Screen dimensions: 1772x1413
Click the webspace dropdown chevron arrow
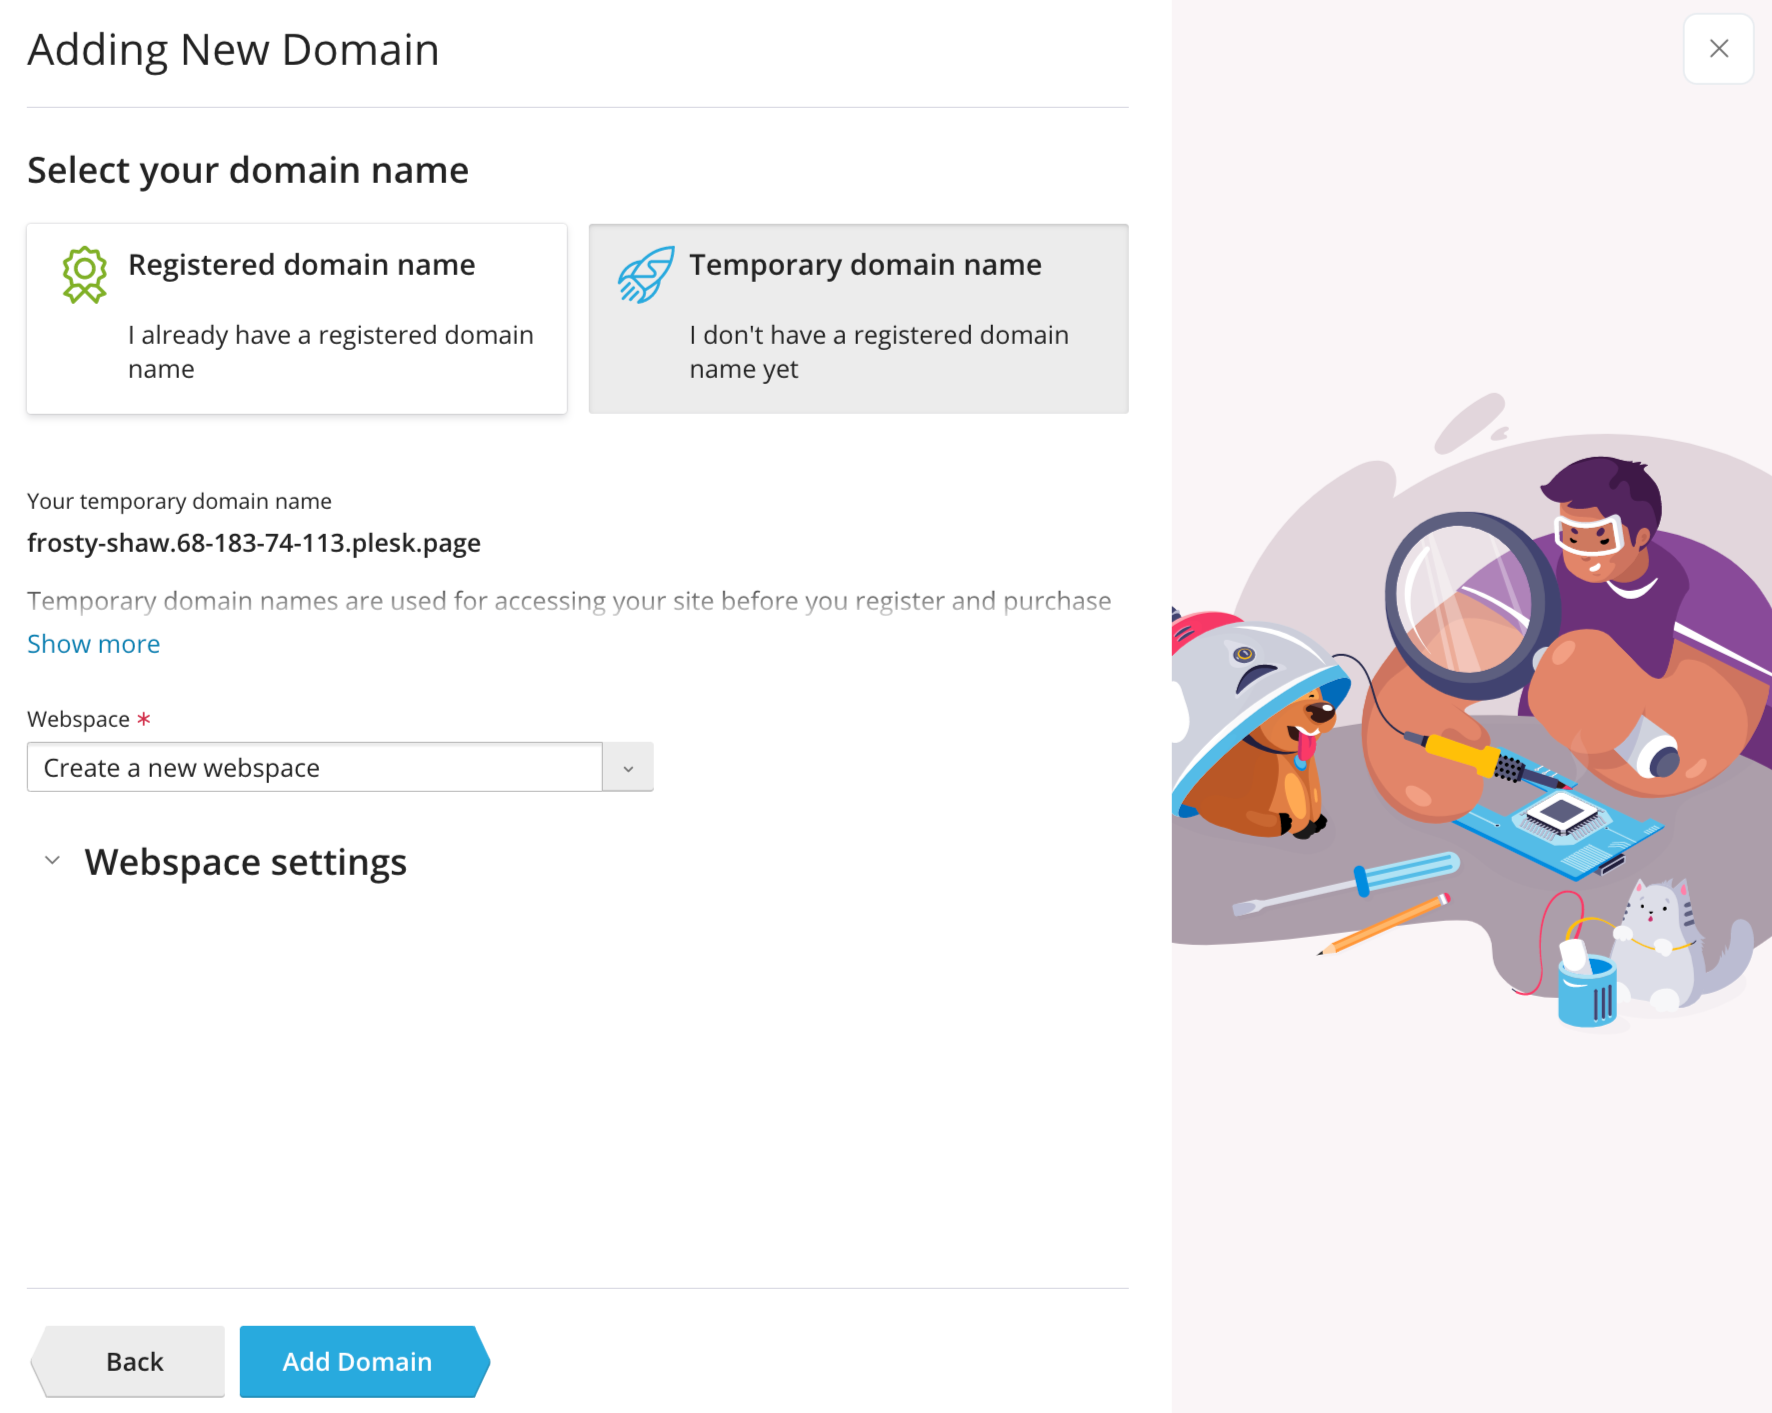(x=628, y=767)
